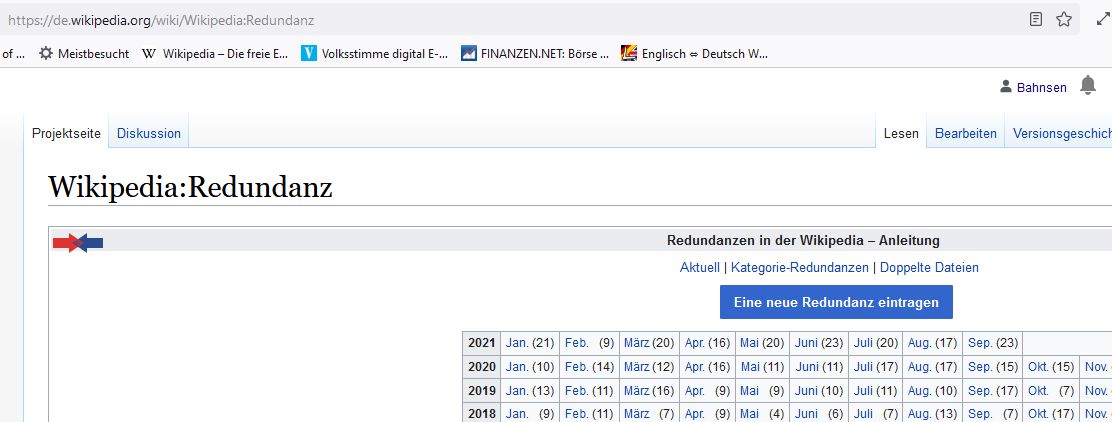
Task: Click Redundanzen in der Wikipedia – Anleitung header
Action: click(x=803, y=240)
